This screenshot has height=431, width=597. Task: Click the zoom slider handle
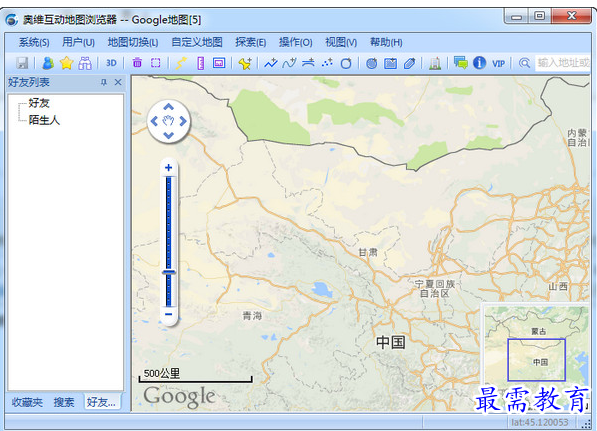169,272
